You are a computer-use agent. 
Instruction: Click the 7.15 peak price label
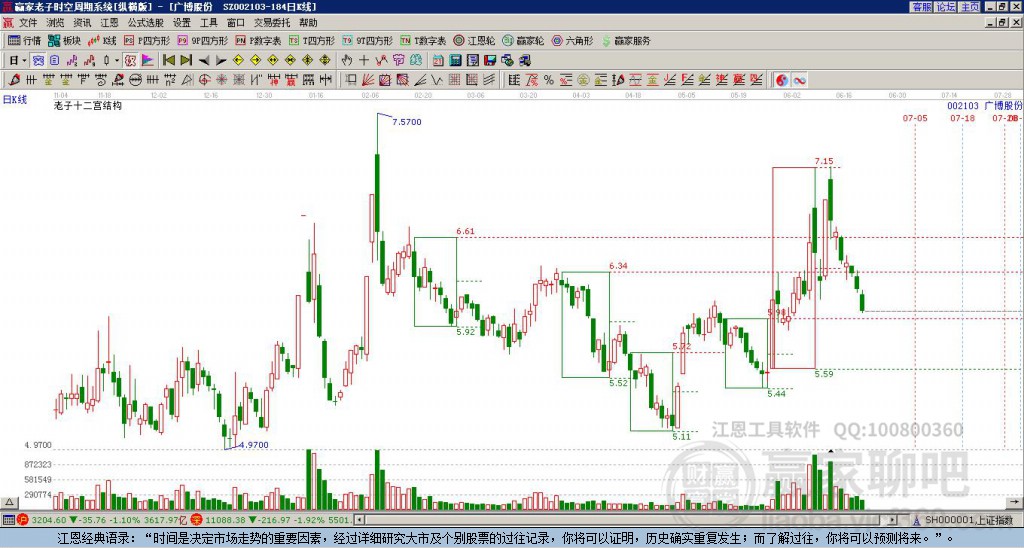click(824, 161)
